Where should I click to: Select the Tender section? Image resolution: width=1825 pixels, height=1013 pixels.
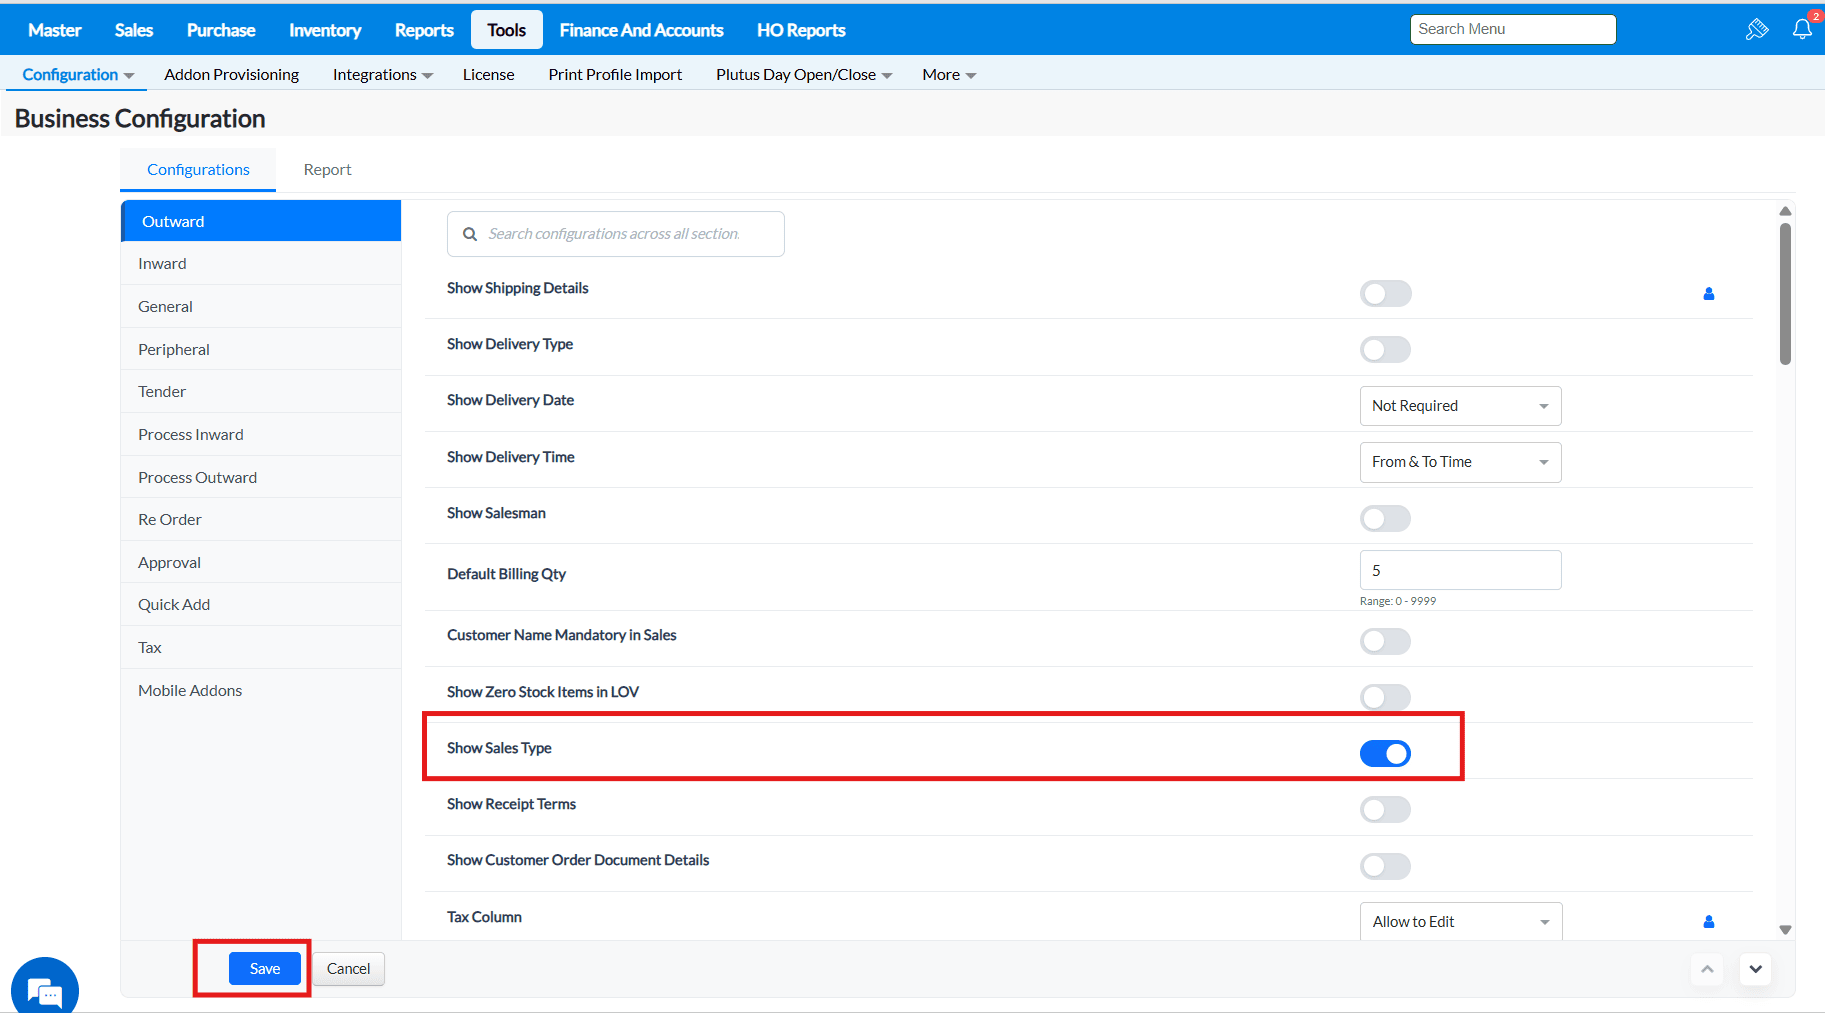click(261, 392)
